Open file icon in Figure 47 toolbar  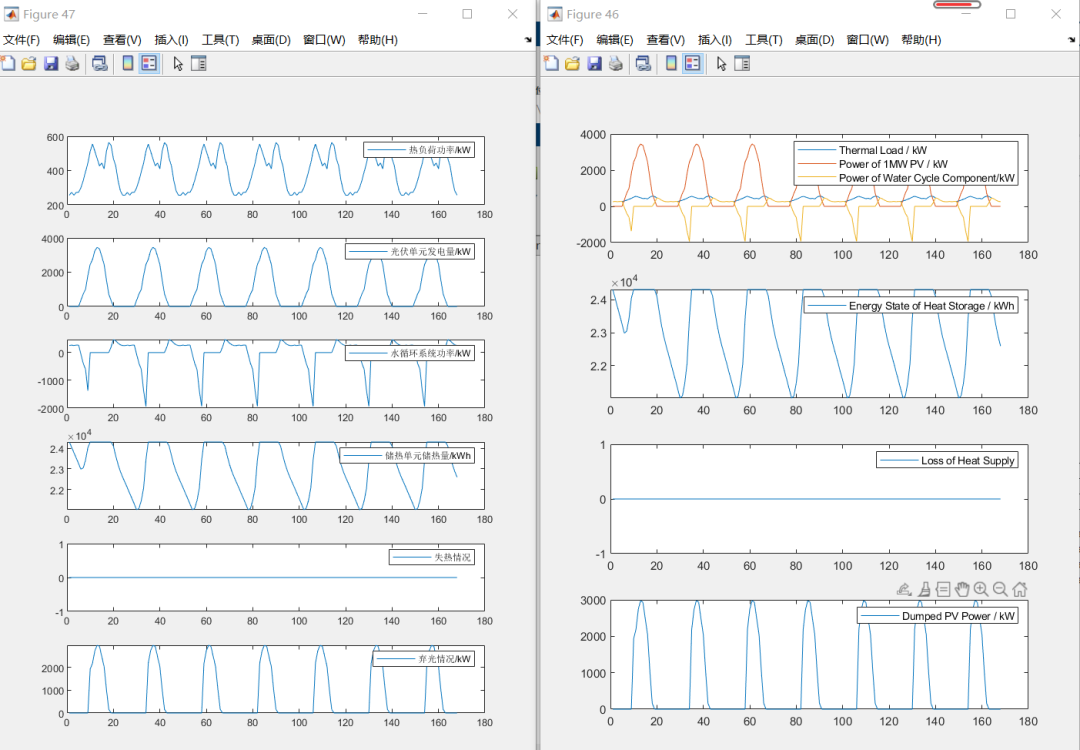[29, 64]
